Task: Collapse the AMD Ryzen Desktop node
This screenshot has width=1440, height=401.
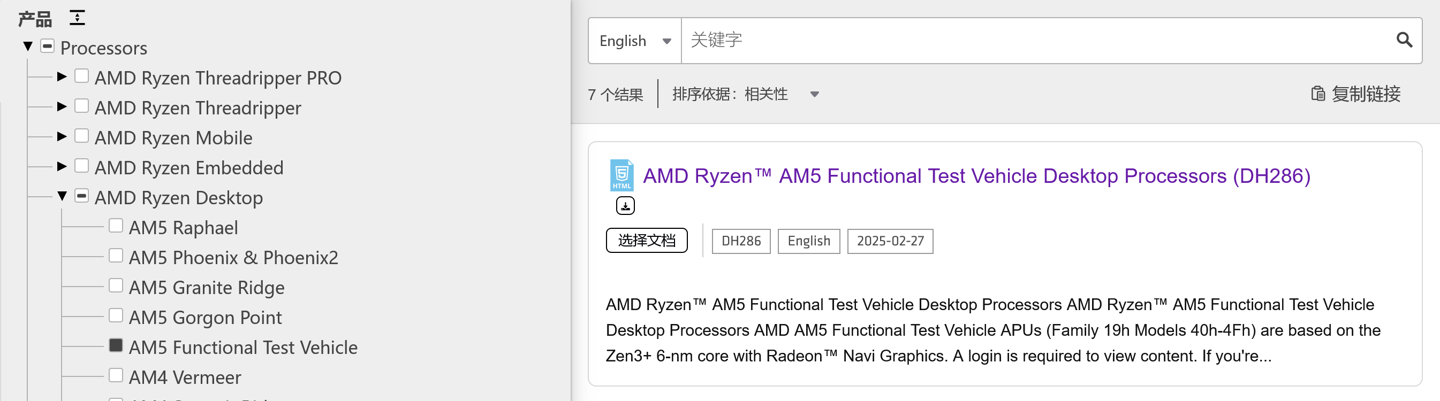Action: click(62, 196)
